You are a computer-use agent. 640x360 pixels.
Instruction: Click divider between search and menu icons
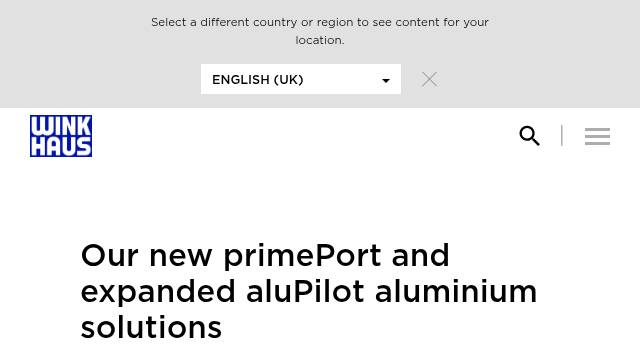562,136
